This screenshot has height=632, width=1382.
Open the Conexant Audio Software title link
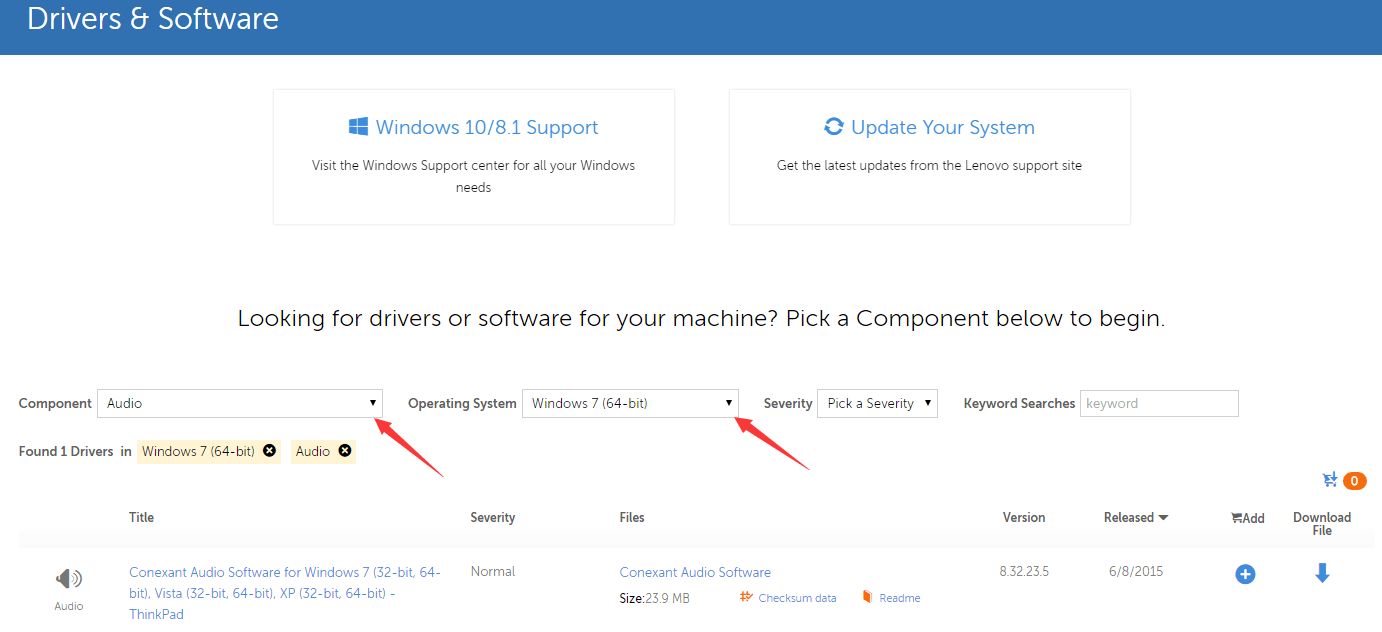pos(285,593)
